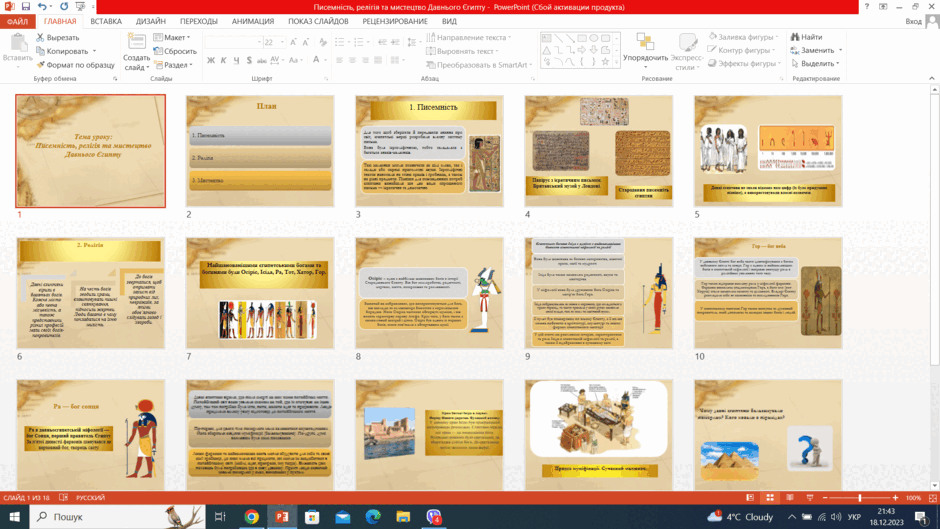Toggle underline Ч formatting
The width and height of the screenshot is (940, 529).
(236, 60)
